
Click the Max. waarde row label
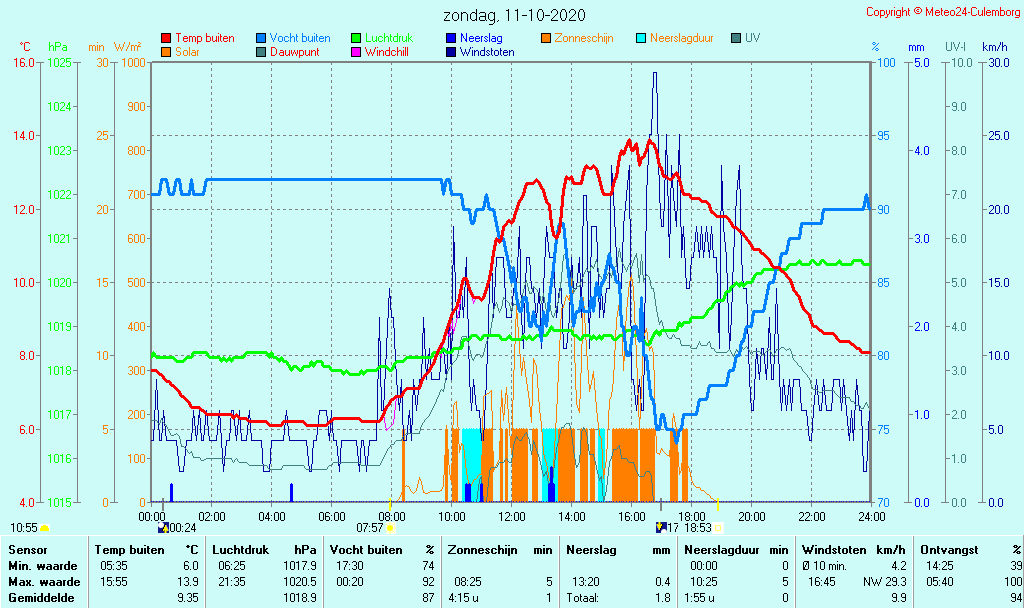point(43,582)
